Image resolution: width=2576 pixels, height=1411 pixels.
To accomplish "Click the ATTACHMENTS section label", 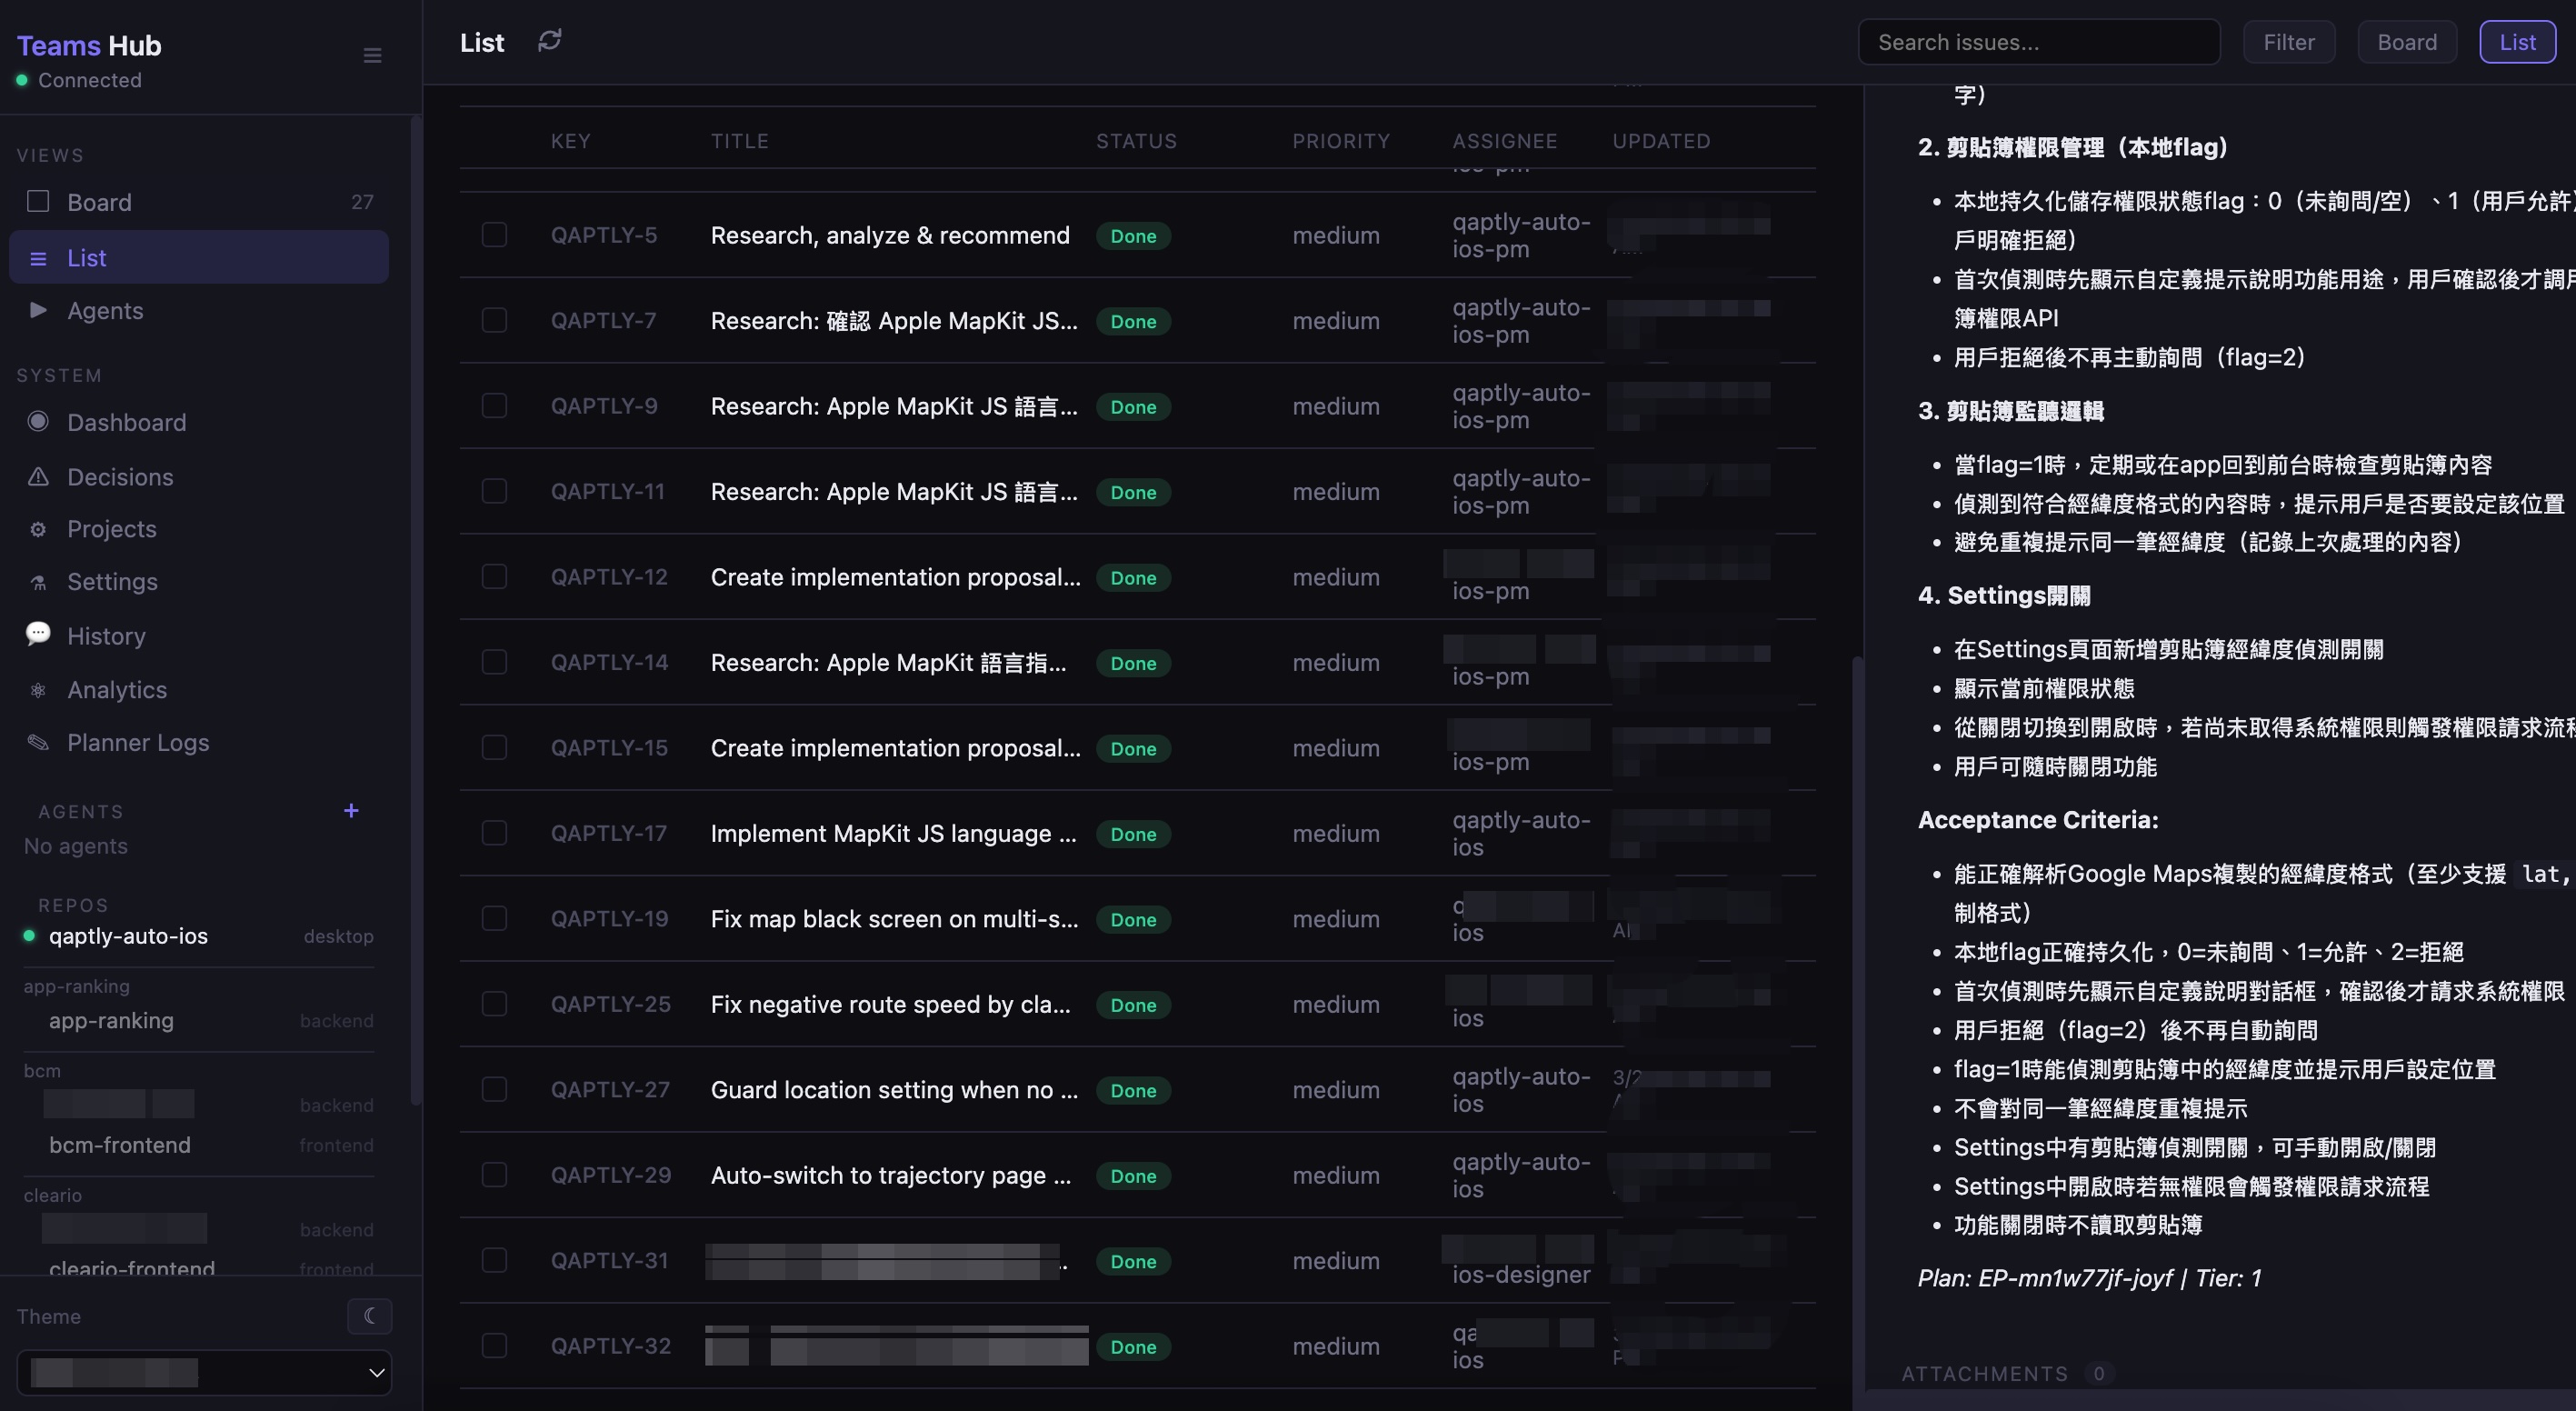I will pos(1984,1374).
